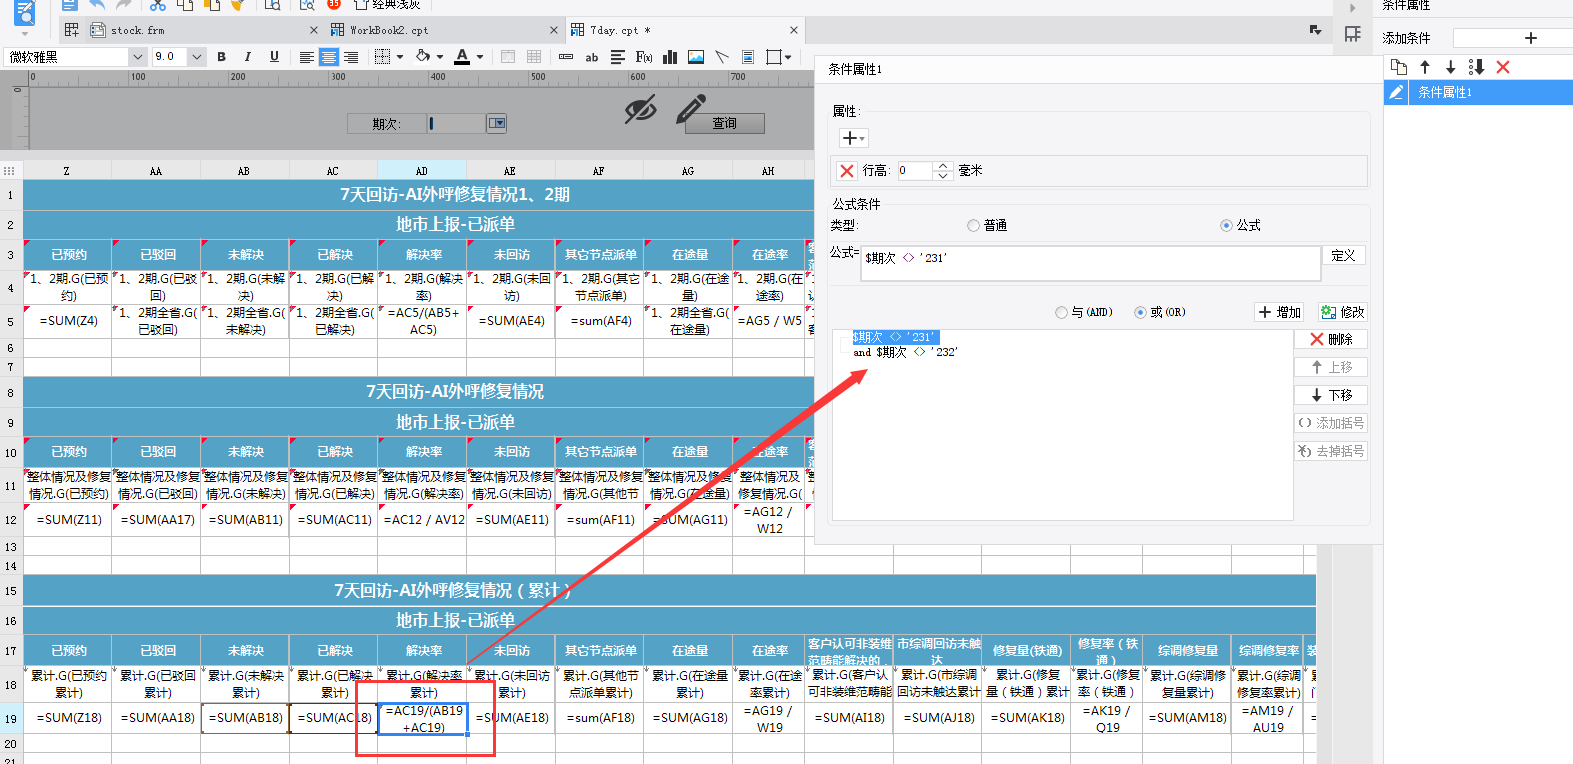Move condition attribute down arrow
Screen dimensions: 1573x764
pyautogui.click(x=1450, y=67)
